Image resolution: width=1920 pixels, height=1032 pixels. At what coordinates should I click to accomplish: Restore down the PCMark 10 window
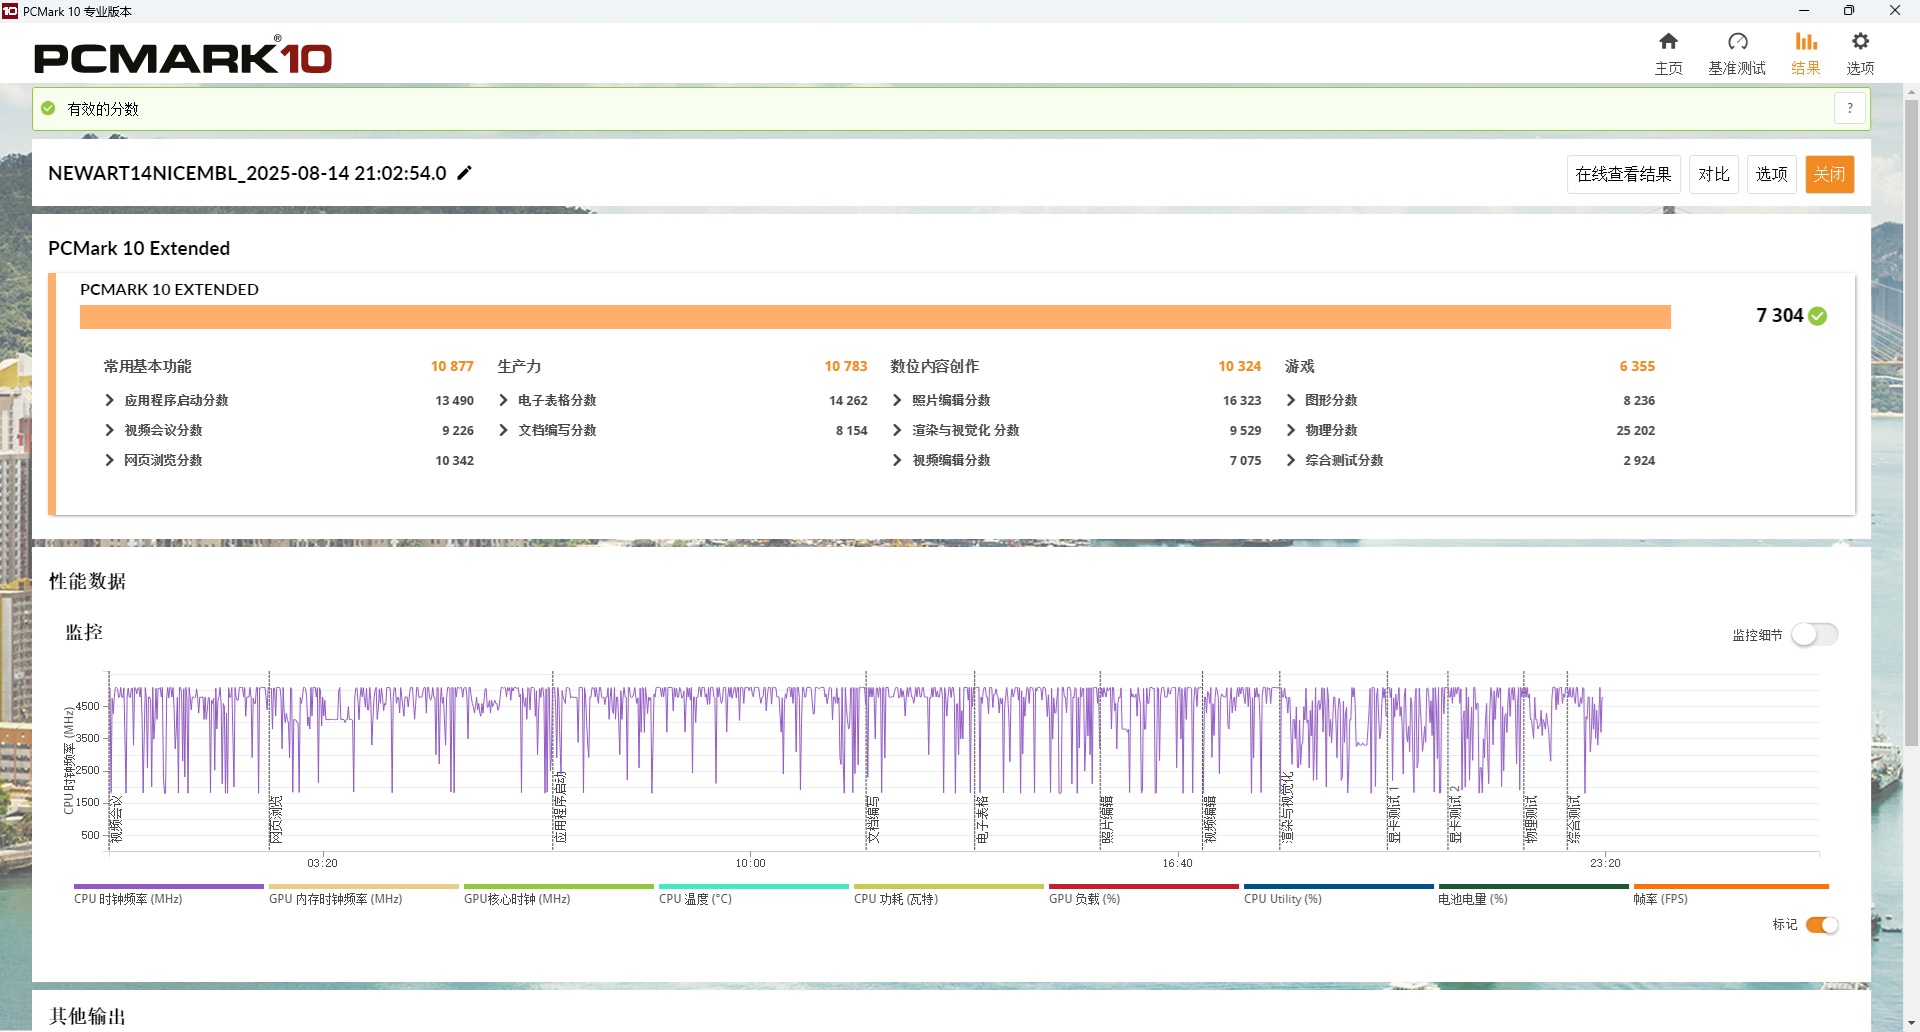1849,11
